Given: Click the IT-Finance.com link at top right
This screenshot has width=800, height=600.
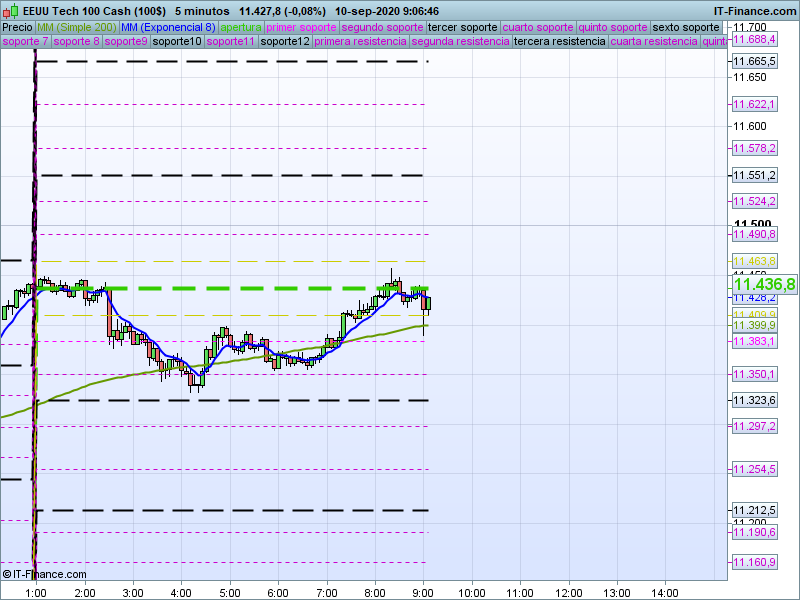Looking at the screenshot, I should (754, 10).
